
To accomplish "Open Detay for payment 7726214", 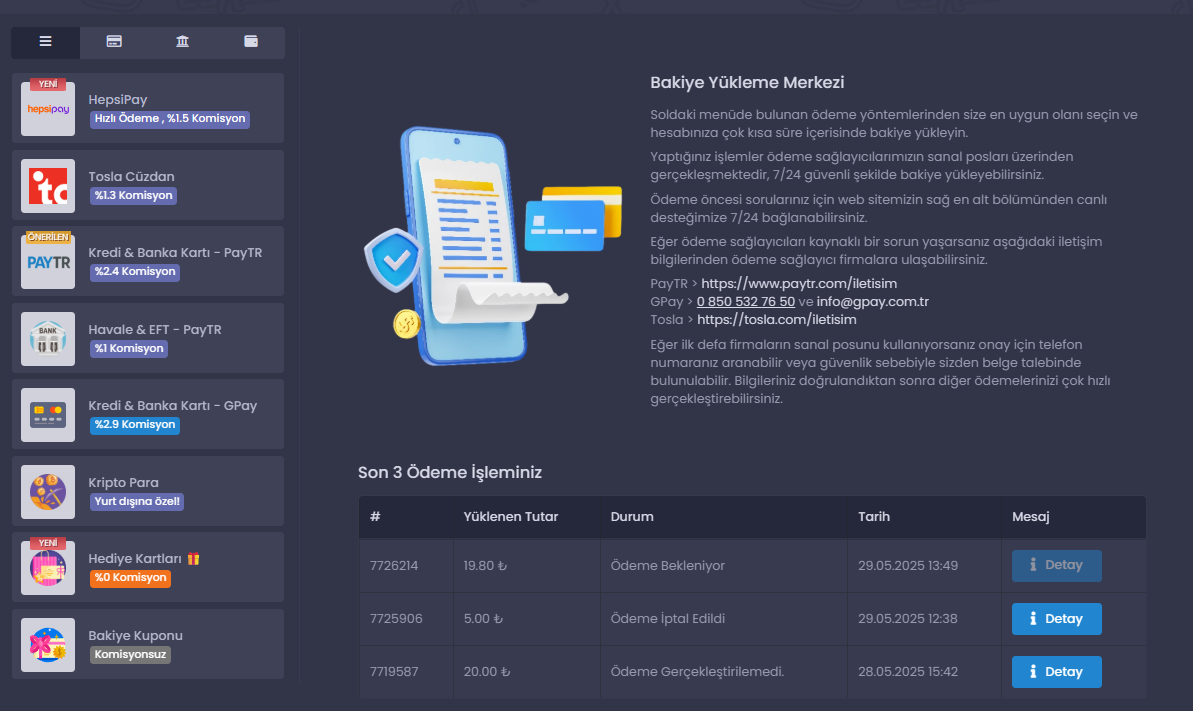I will pos(1056,566).
